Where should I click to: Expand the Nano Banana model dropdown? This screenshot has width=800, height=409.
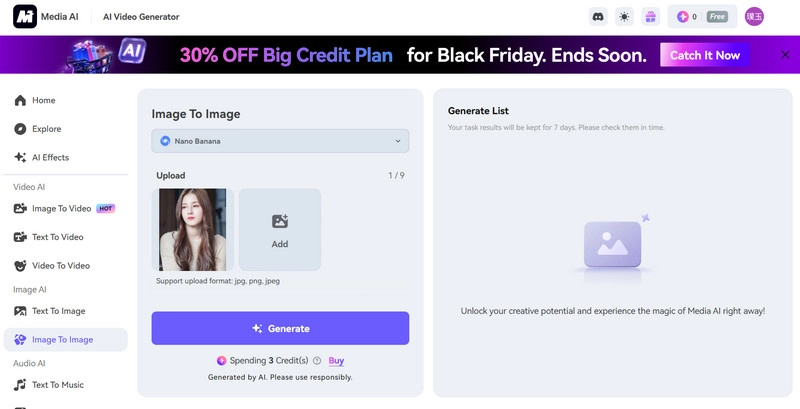tap(280, 141)
